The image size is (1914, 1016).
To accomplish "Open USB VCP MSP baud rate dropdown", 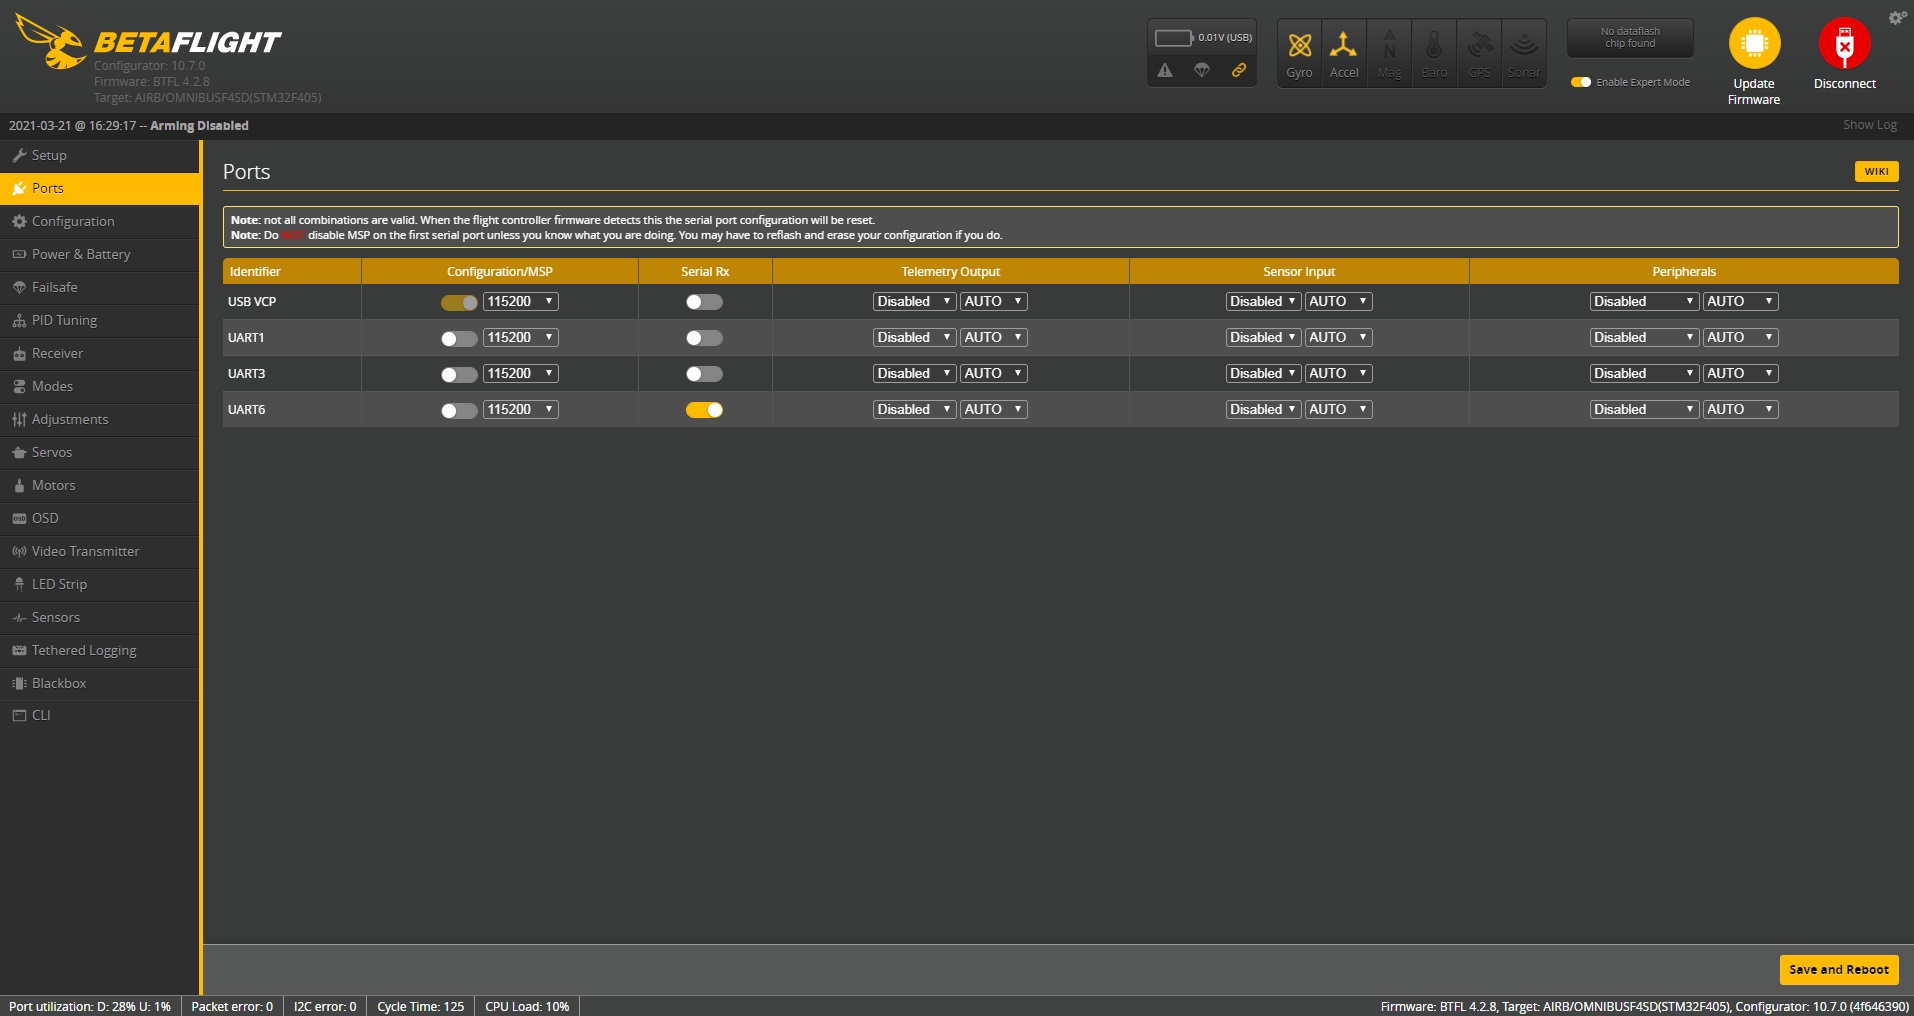I will click(521, 301).
